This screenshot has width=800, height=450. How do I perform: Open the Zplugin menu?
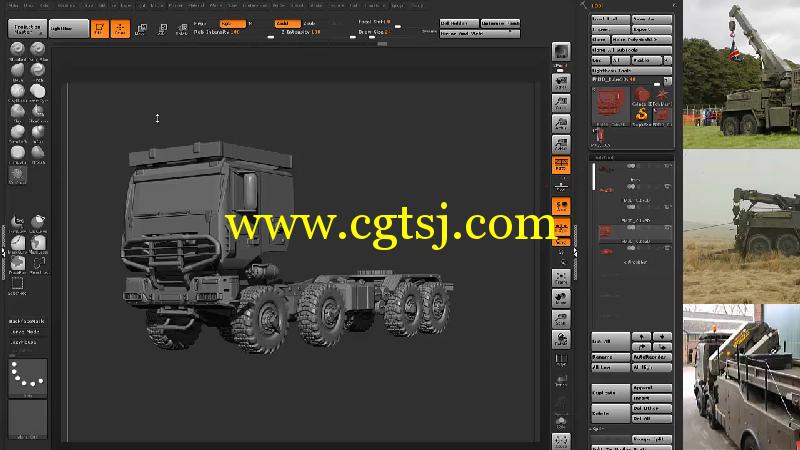(x=397, y=5)
